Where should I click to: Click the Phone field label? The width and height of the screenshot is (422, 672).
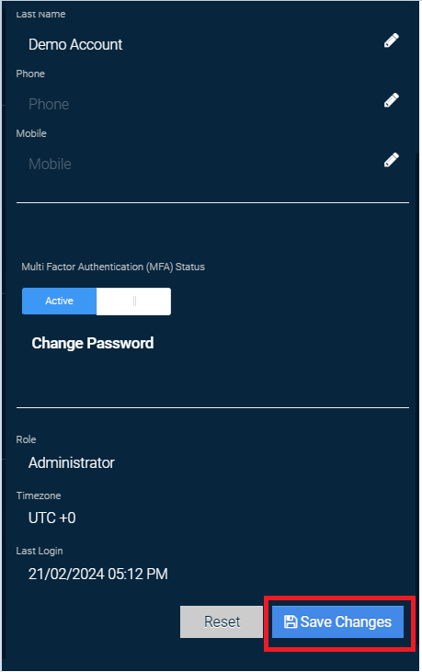pos(30,74)
